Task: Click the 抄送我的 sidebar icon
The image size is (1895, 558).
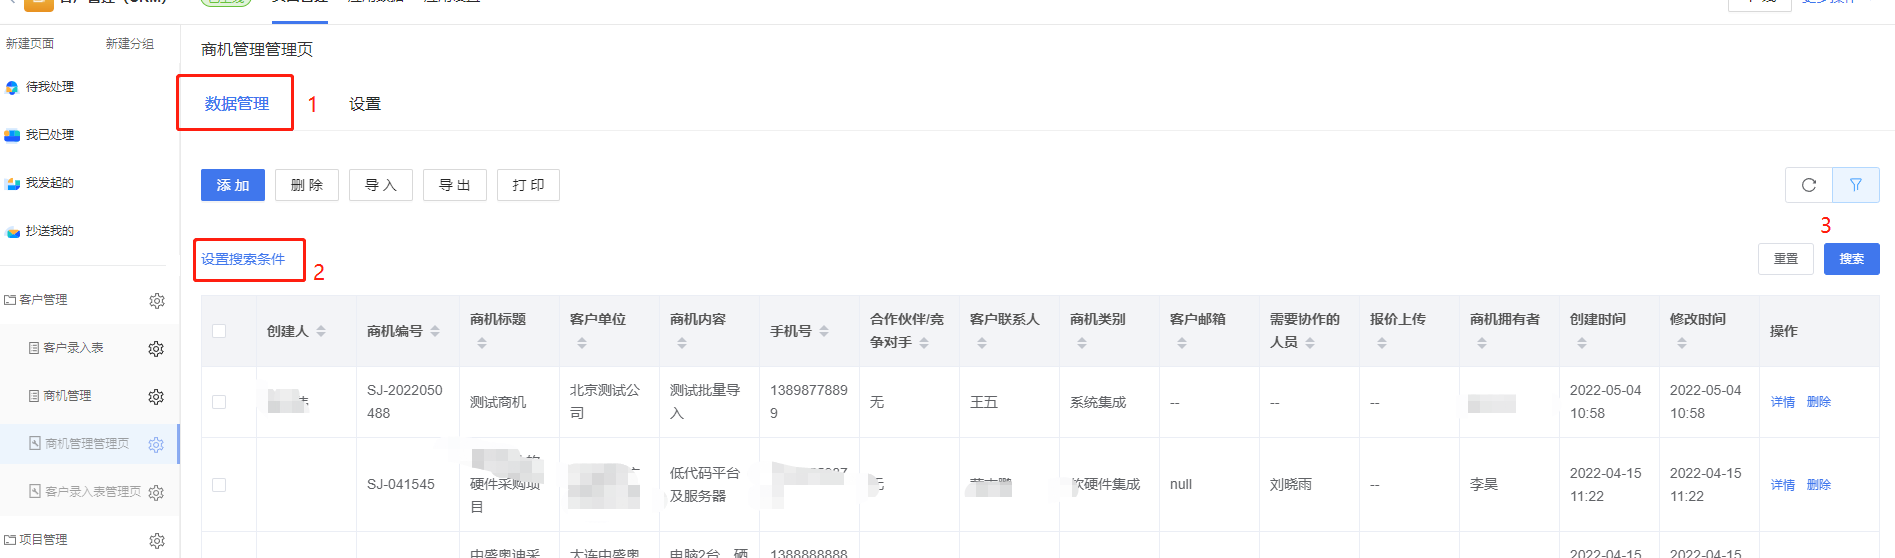Action: 12,232
